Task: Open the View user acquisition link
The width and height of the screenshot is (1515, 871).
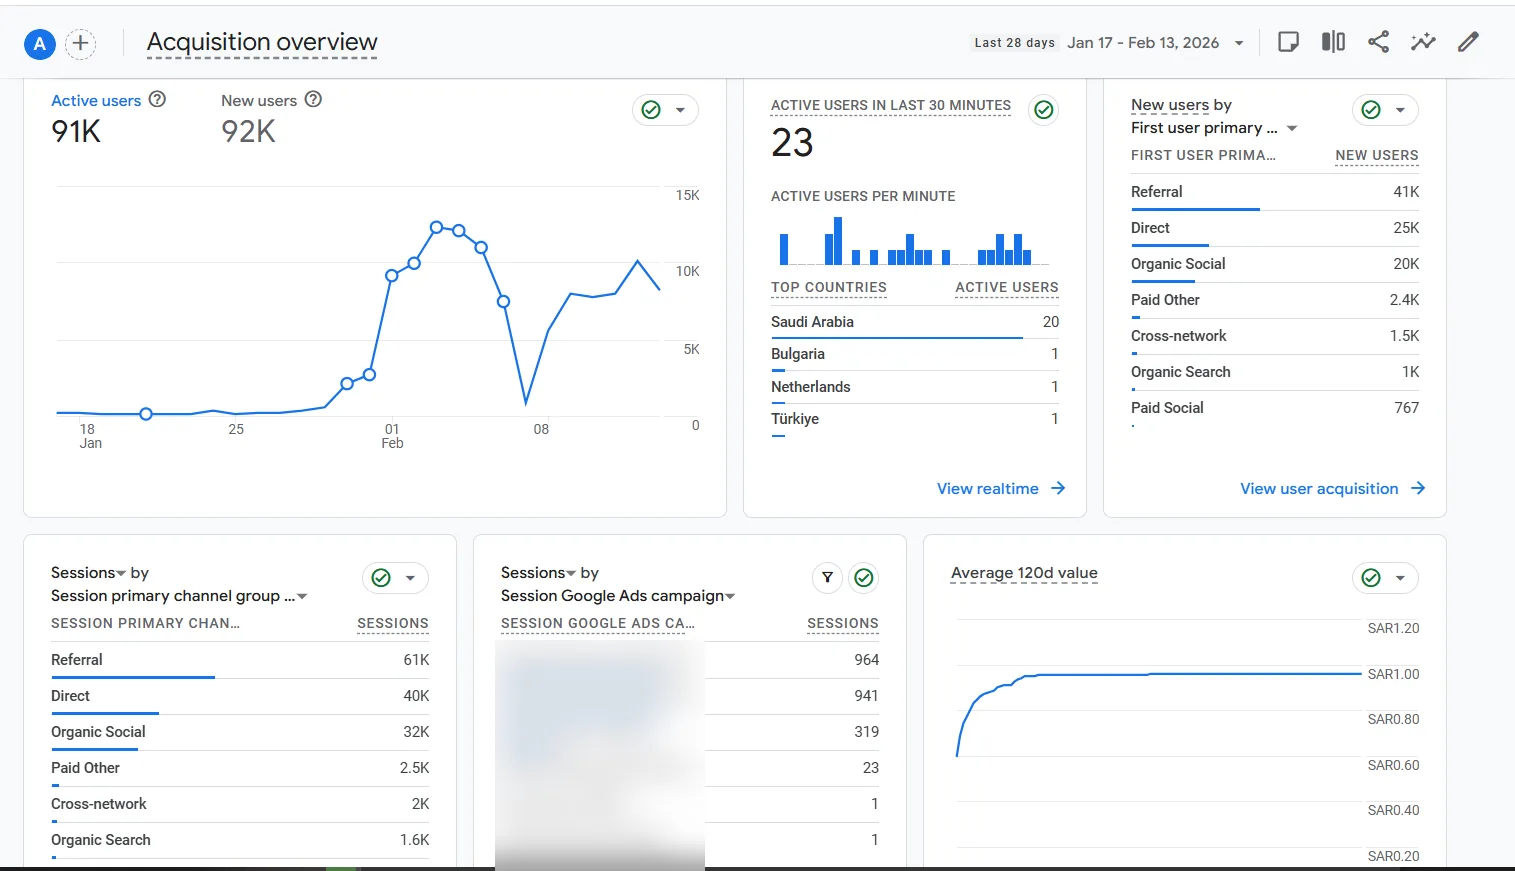Action: [x=1333, y=488]
